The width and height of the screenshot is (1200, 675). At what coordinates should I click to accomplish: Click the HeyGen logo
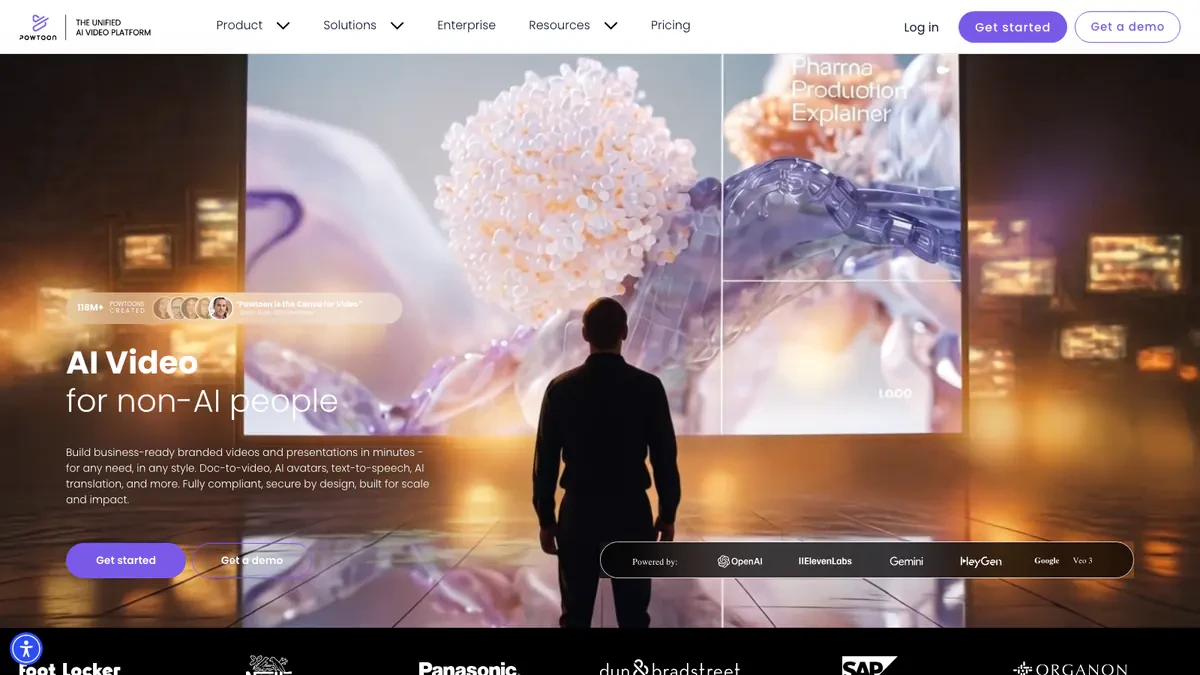click(x=981, y=561)
